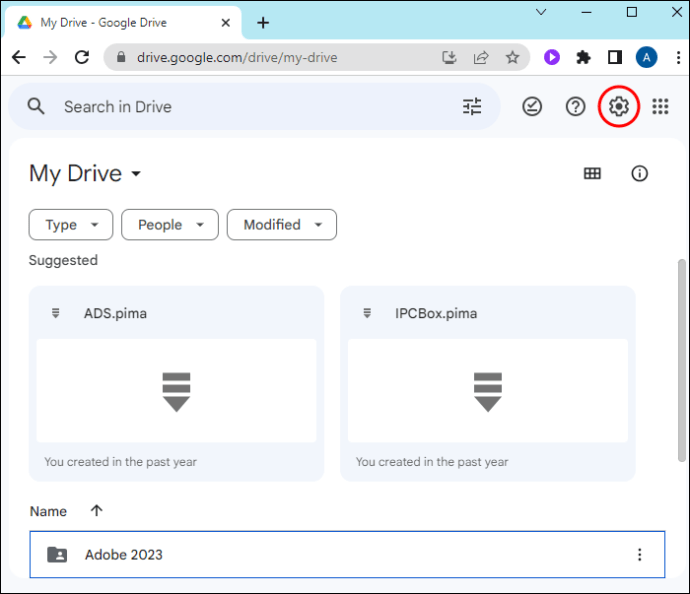
Task: Expand the My Drive dropdown
Action: coord(136,173)
